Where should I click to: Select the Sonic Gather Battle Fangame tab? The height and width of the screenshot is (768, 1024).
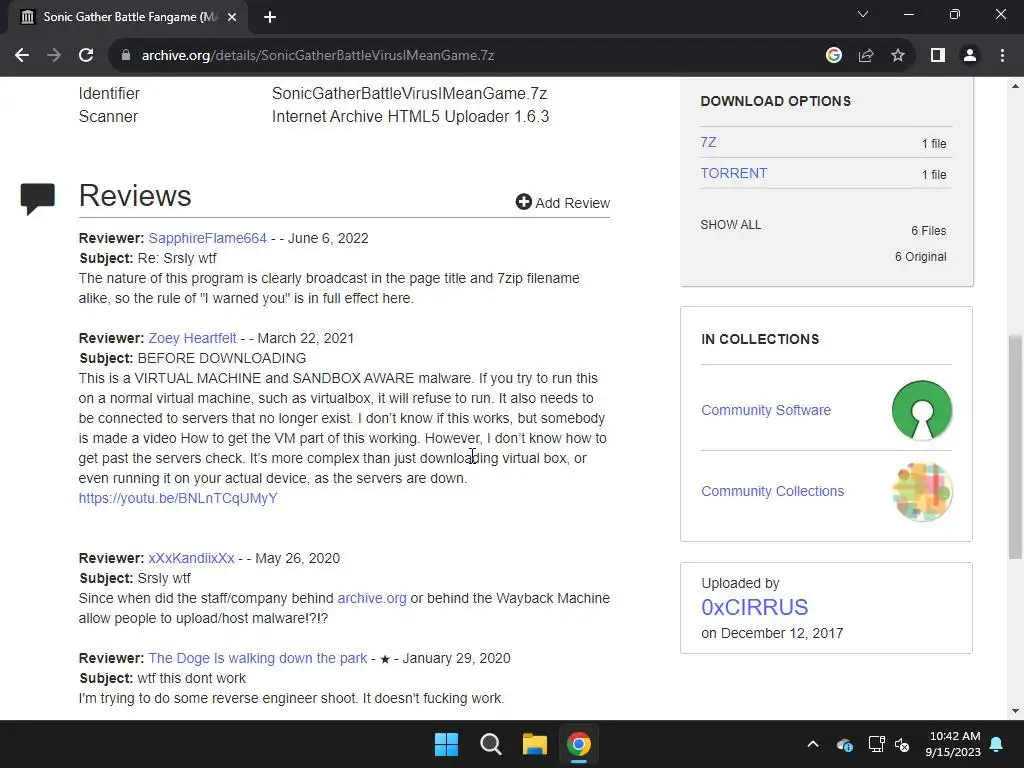128,17
